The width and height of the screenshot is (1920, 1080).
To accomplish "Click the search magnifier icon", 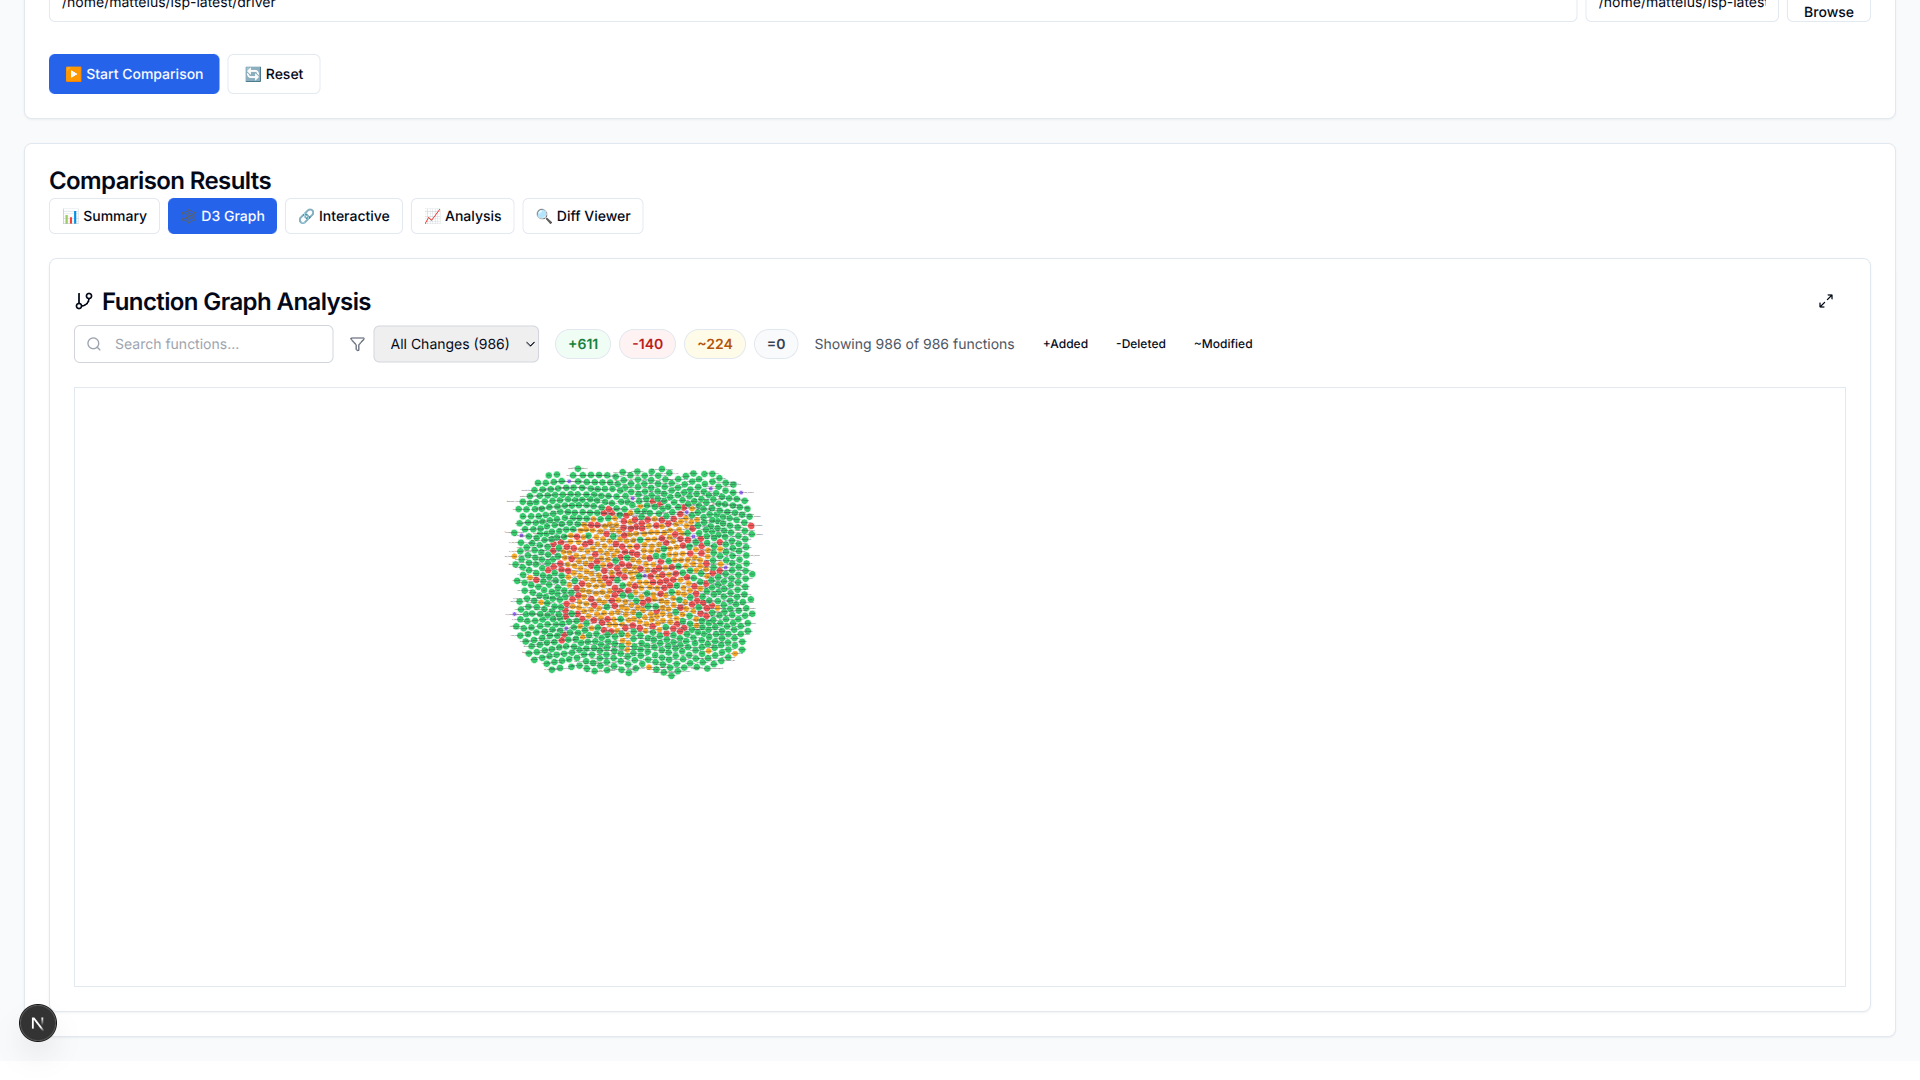I will 94,344.
